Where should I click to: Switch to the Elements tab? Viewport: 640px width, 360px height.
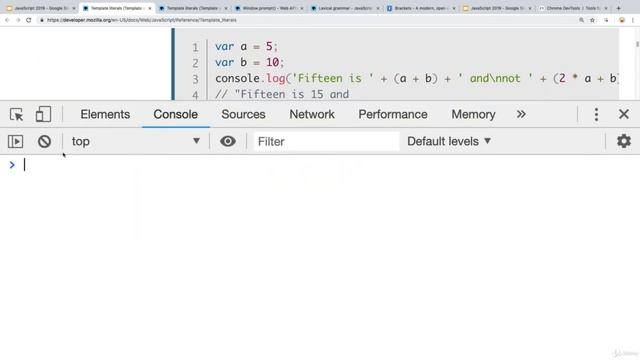[x=105, y=115]
